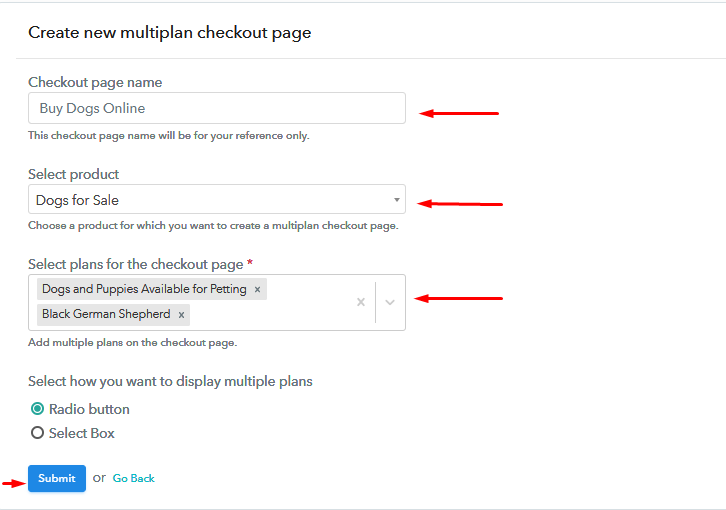Screen dimensions: 726x510
Task: Click the 'Select product' field label
Action: point(74,174)
